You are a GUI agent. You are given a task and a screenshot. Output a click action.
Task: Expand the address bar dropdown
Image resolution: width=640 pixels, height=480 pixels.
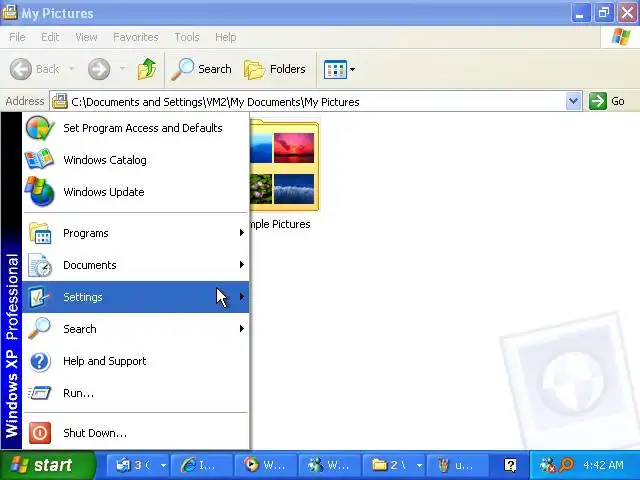click(x=573, y=101)
